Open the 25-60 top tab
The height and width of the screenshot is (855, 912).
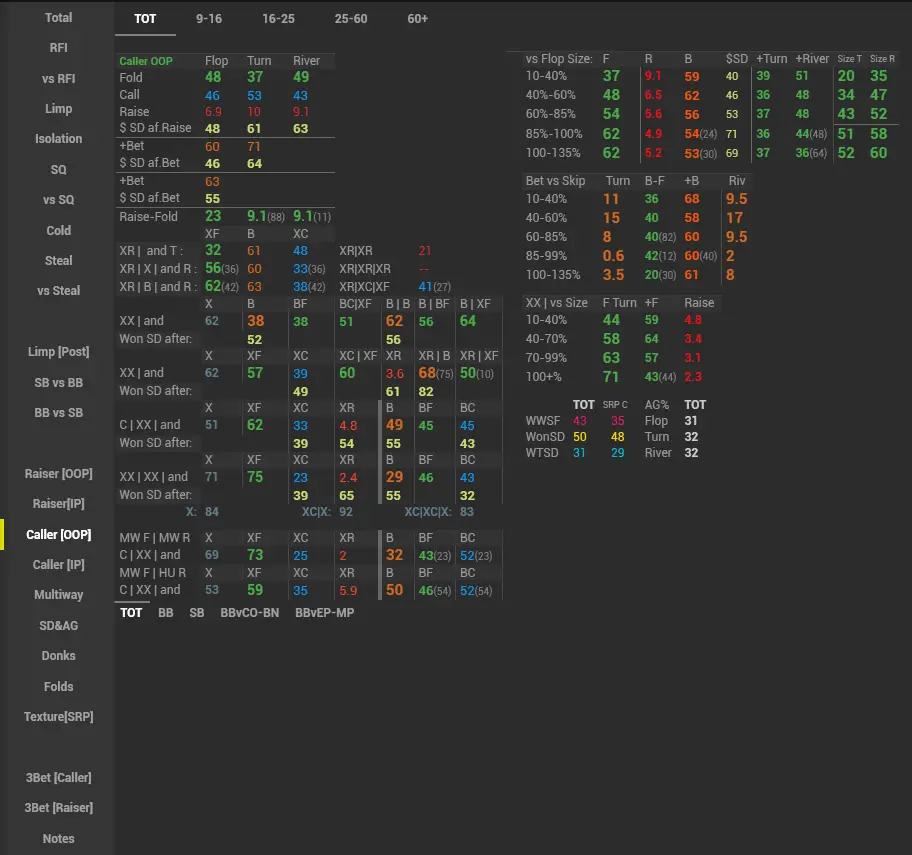pos(351,19)
